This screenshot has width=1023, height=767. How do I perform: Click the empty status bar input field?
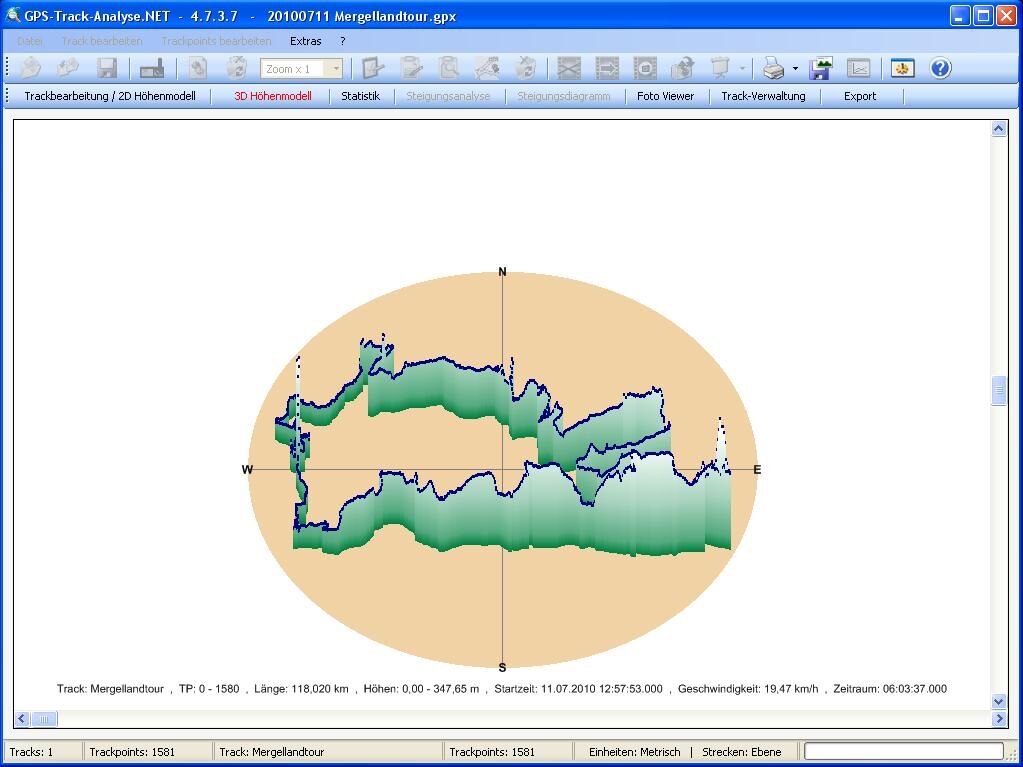903,751
